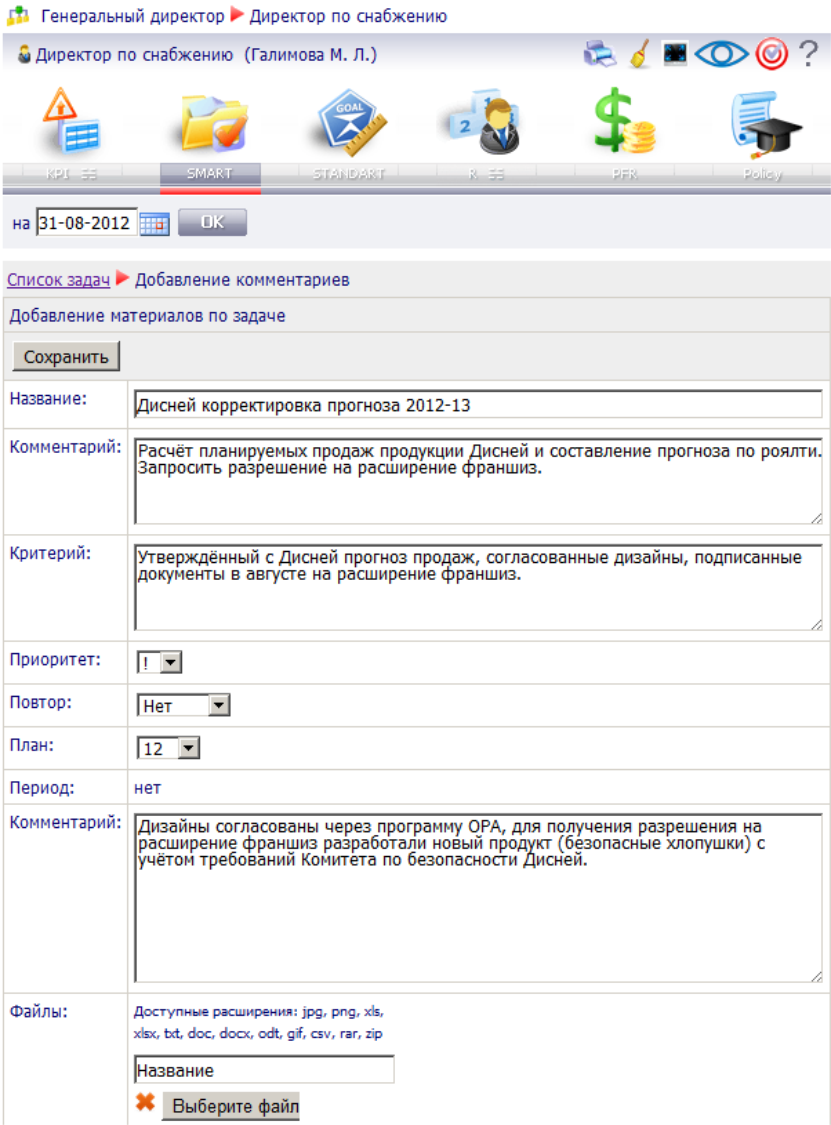831x1125 pixels.
Task: Click the user icon beside Директор по снабжению
Action: (24, 55)
